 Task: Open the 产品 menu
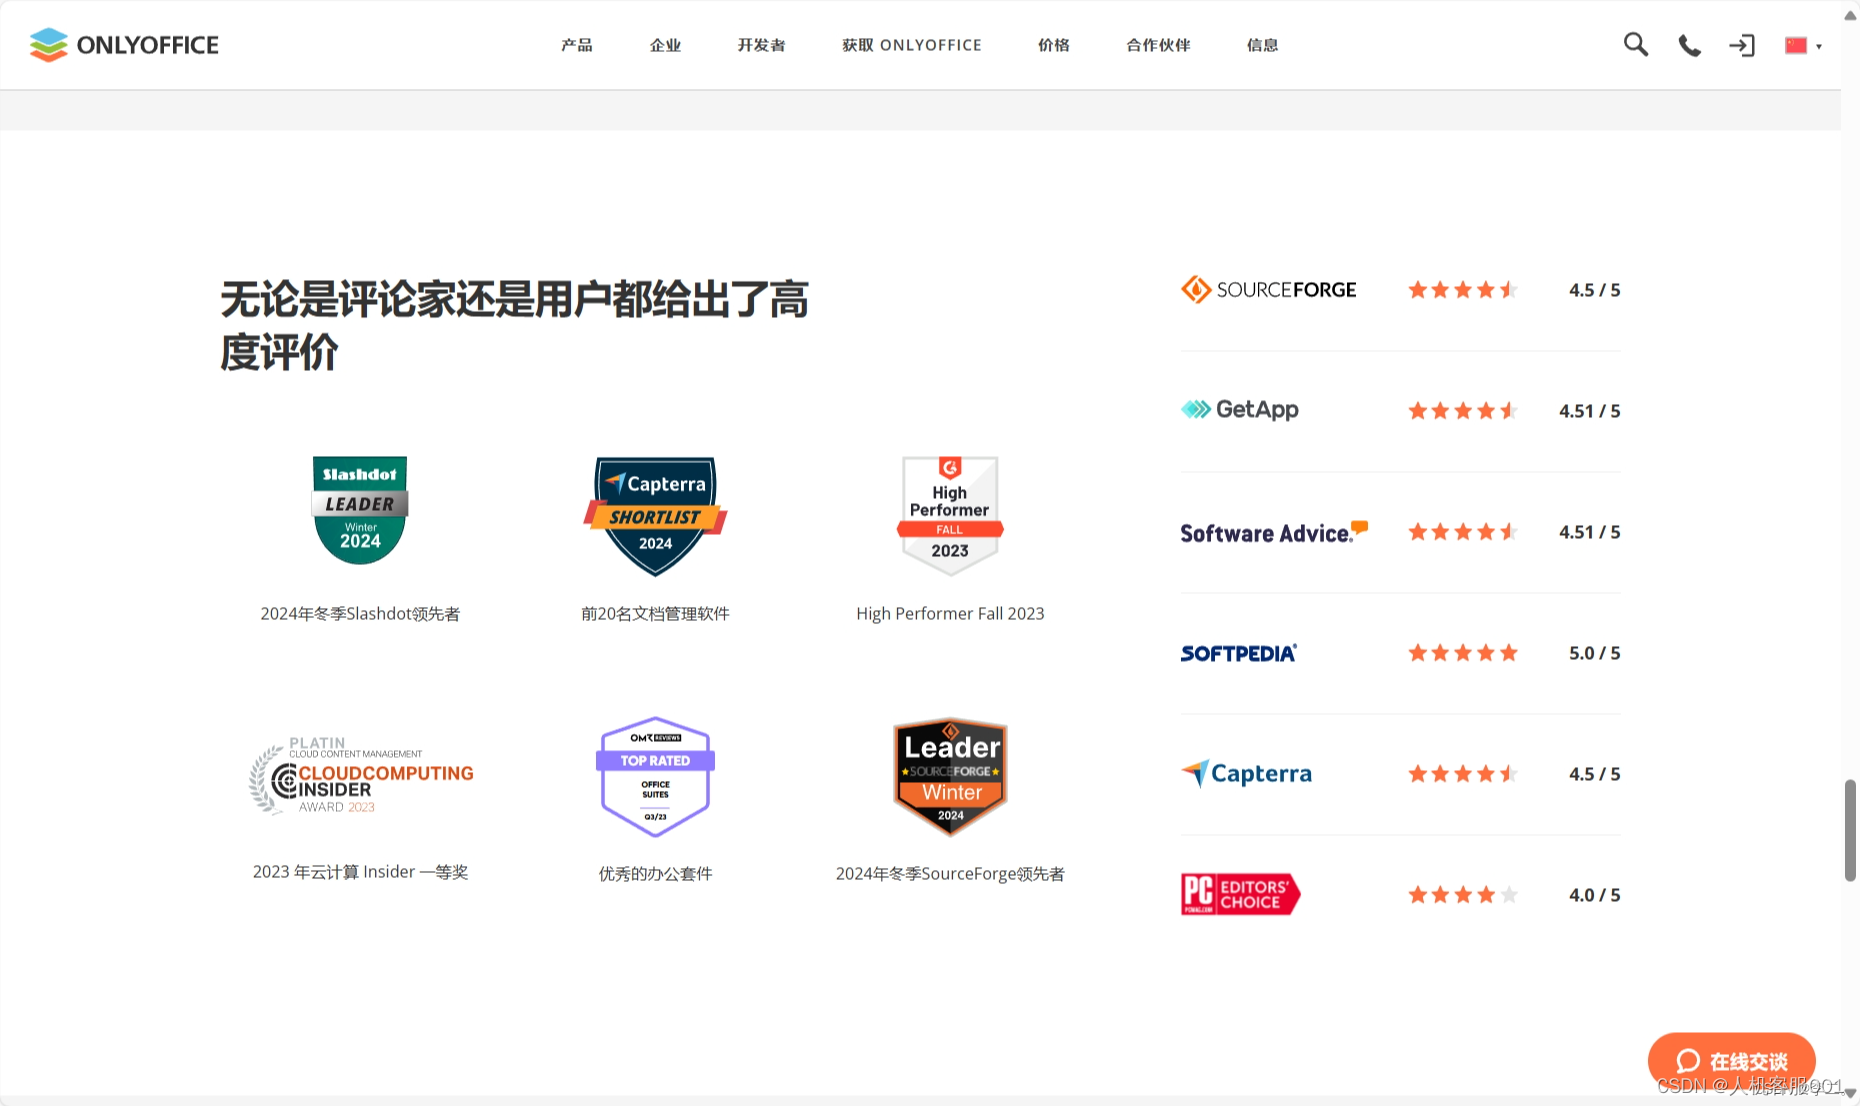(x=577, y=45)
